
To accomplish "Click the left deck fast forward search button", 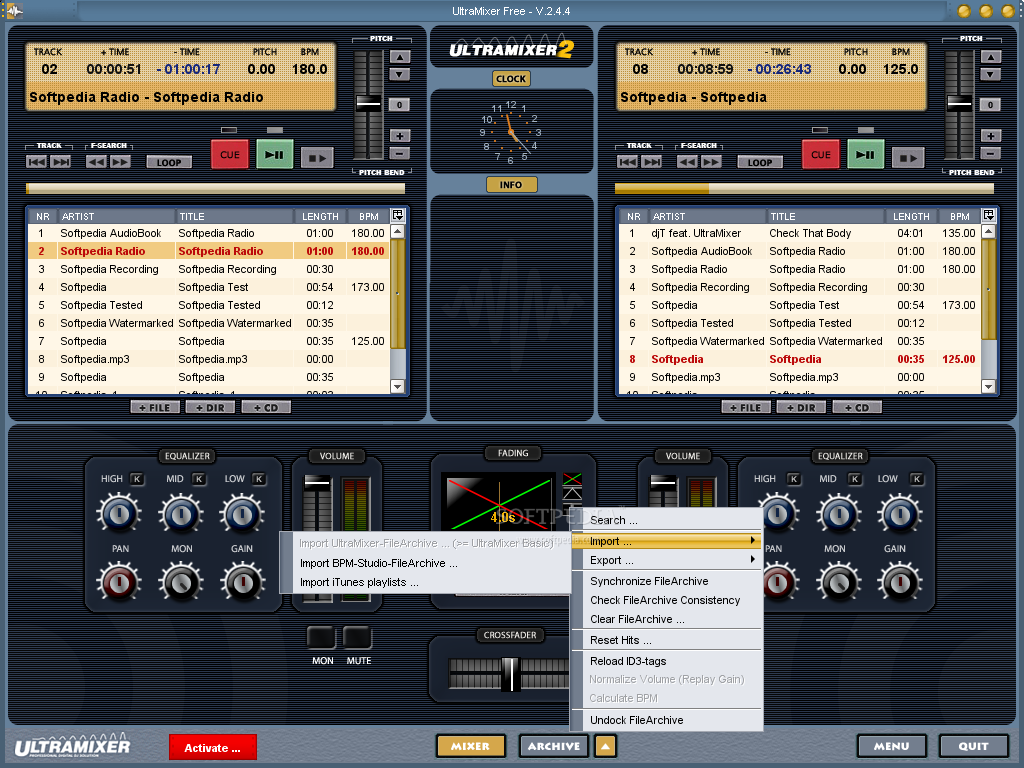I will (x=120, y=161).
